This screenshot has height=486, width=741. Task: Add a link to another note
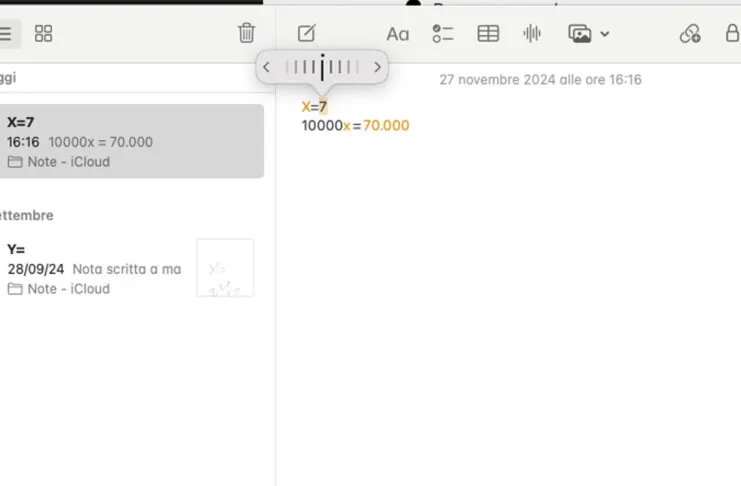click(x=690, y=34)
